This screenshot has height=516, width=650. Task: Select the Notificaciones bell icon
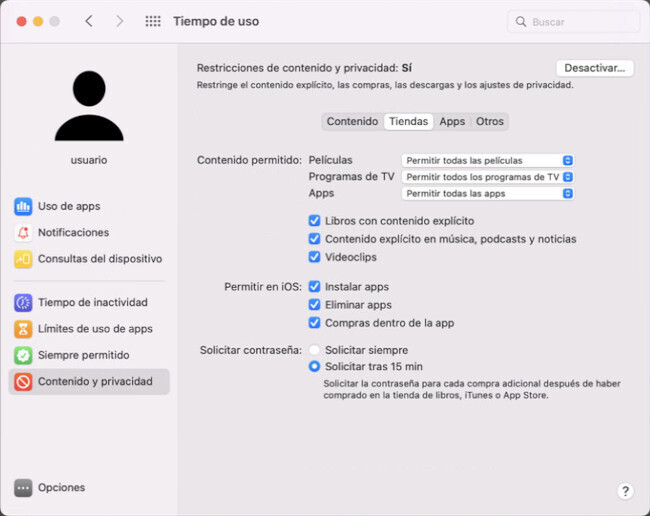[23, 233]
